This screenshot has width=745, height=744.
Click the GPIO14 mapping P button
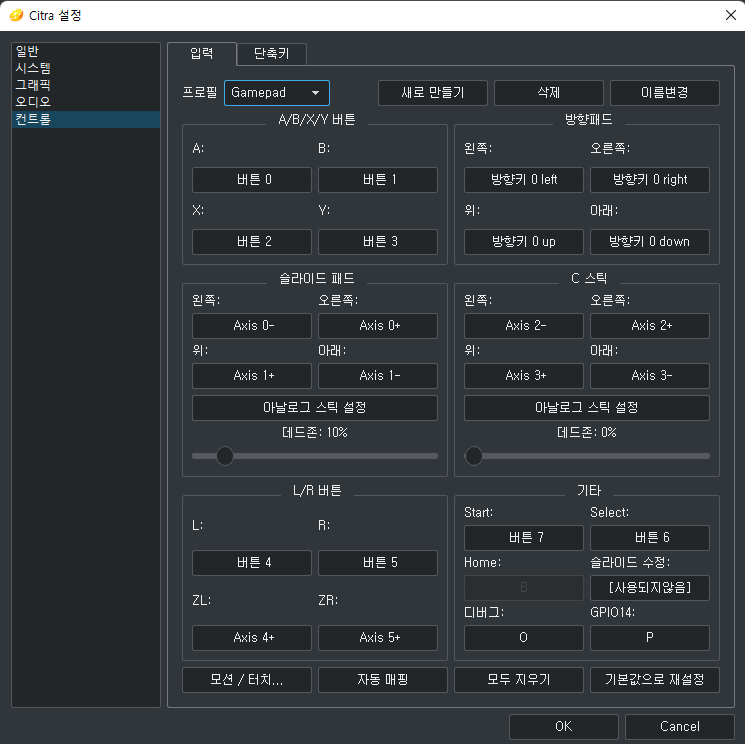(649, 638)
